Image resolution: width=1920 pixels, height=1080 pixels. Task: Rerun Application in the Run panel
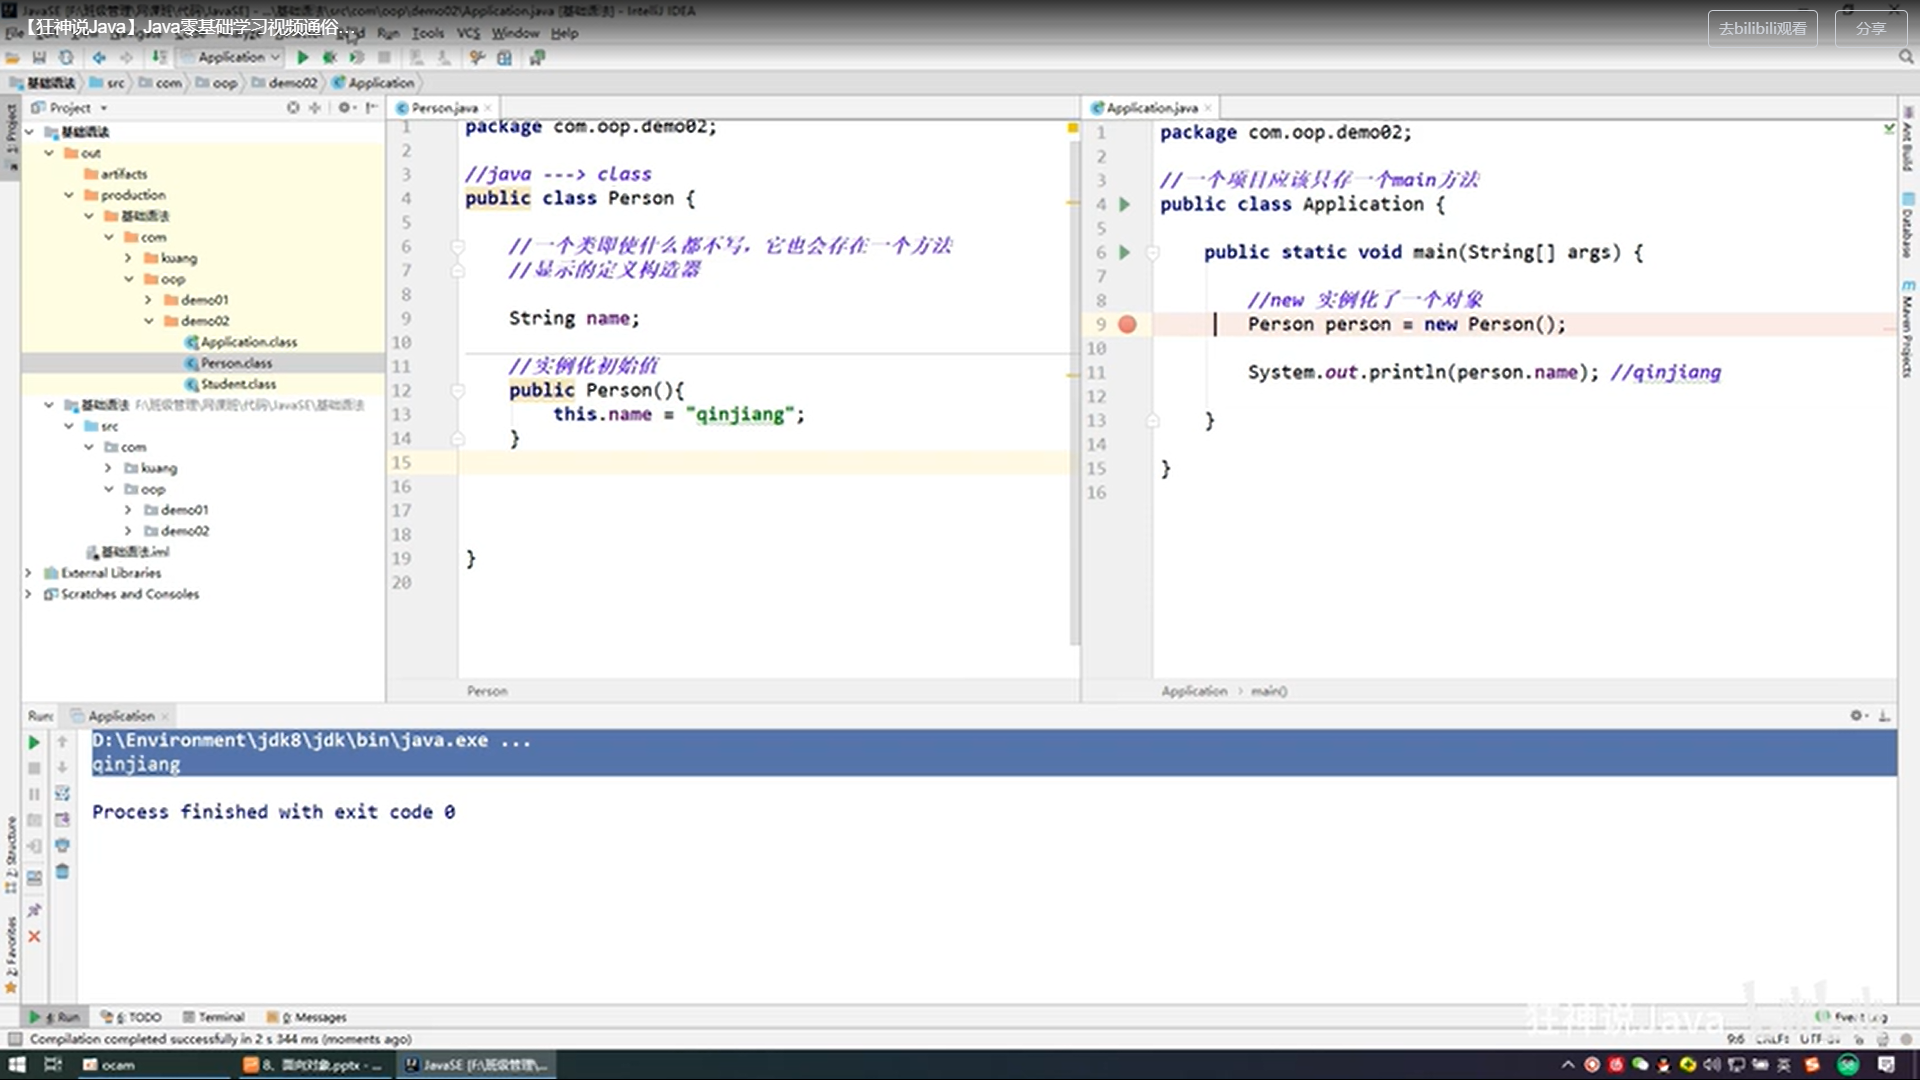click(x=34, y=742)
